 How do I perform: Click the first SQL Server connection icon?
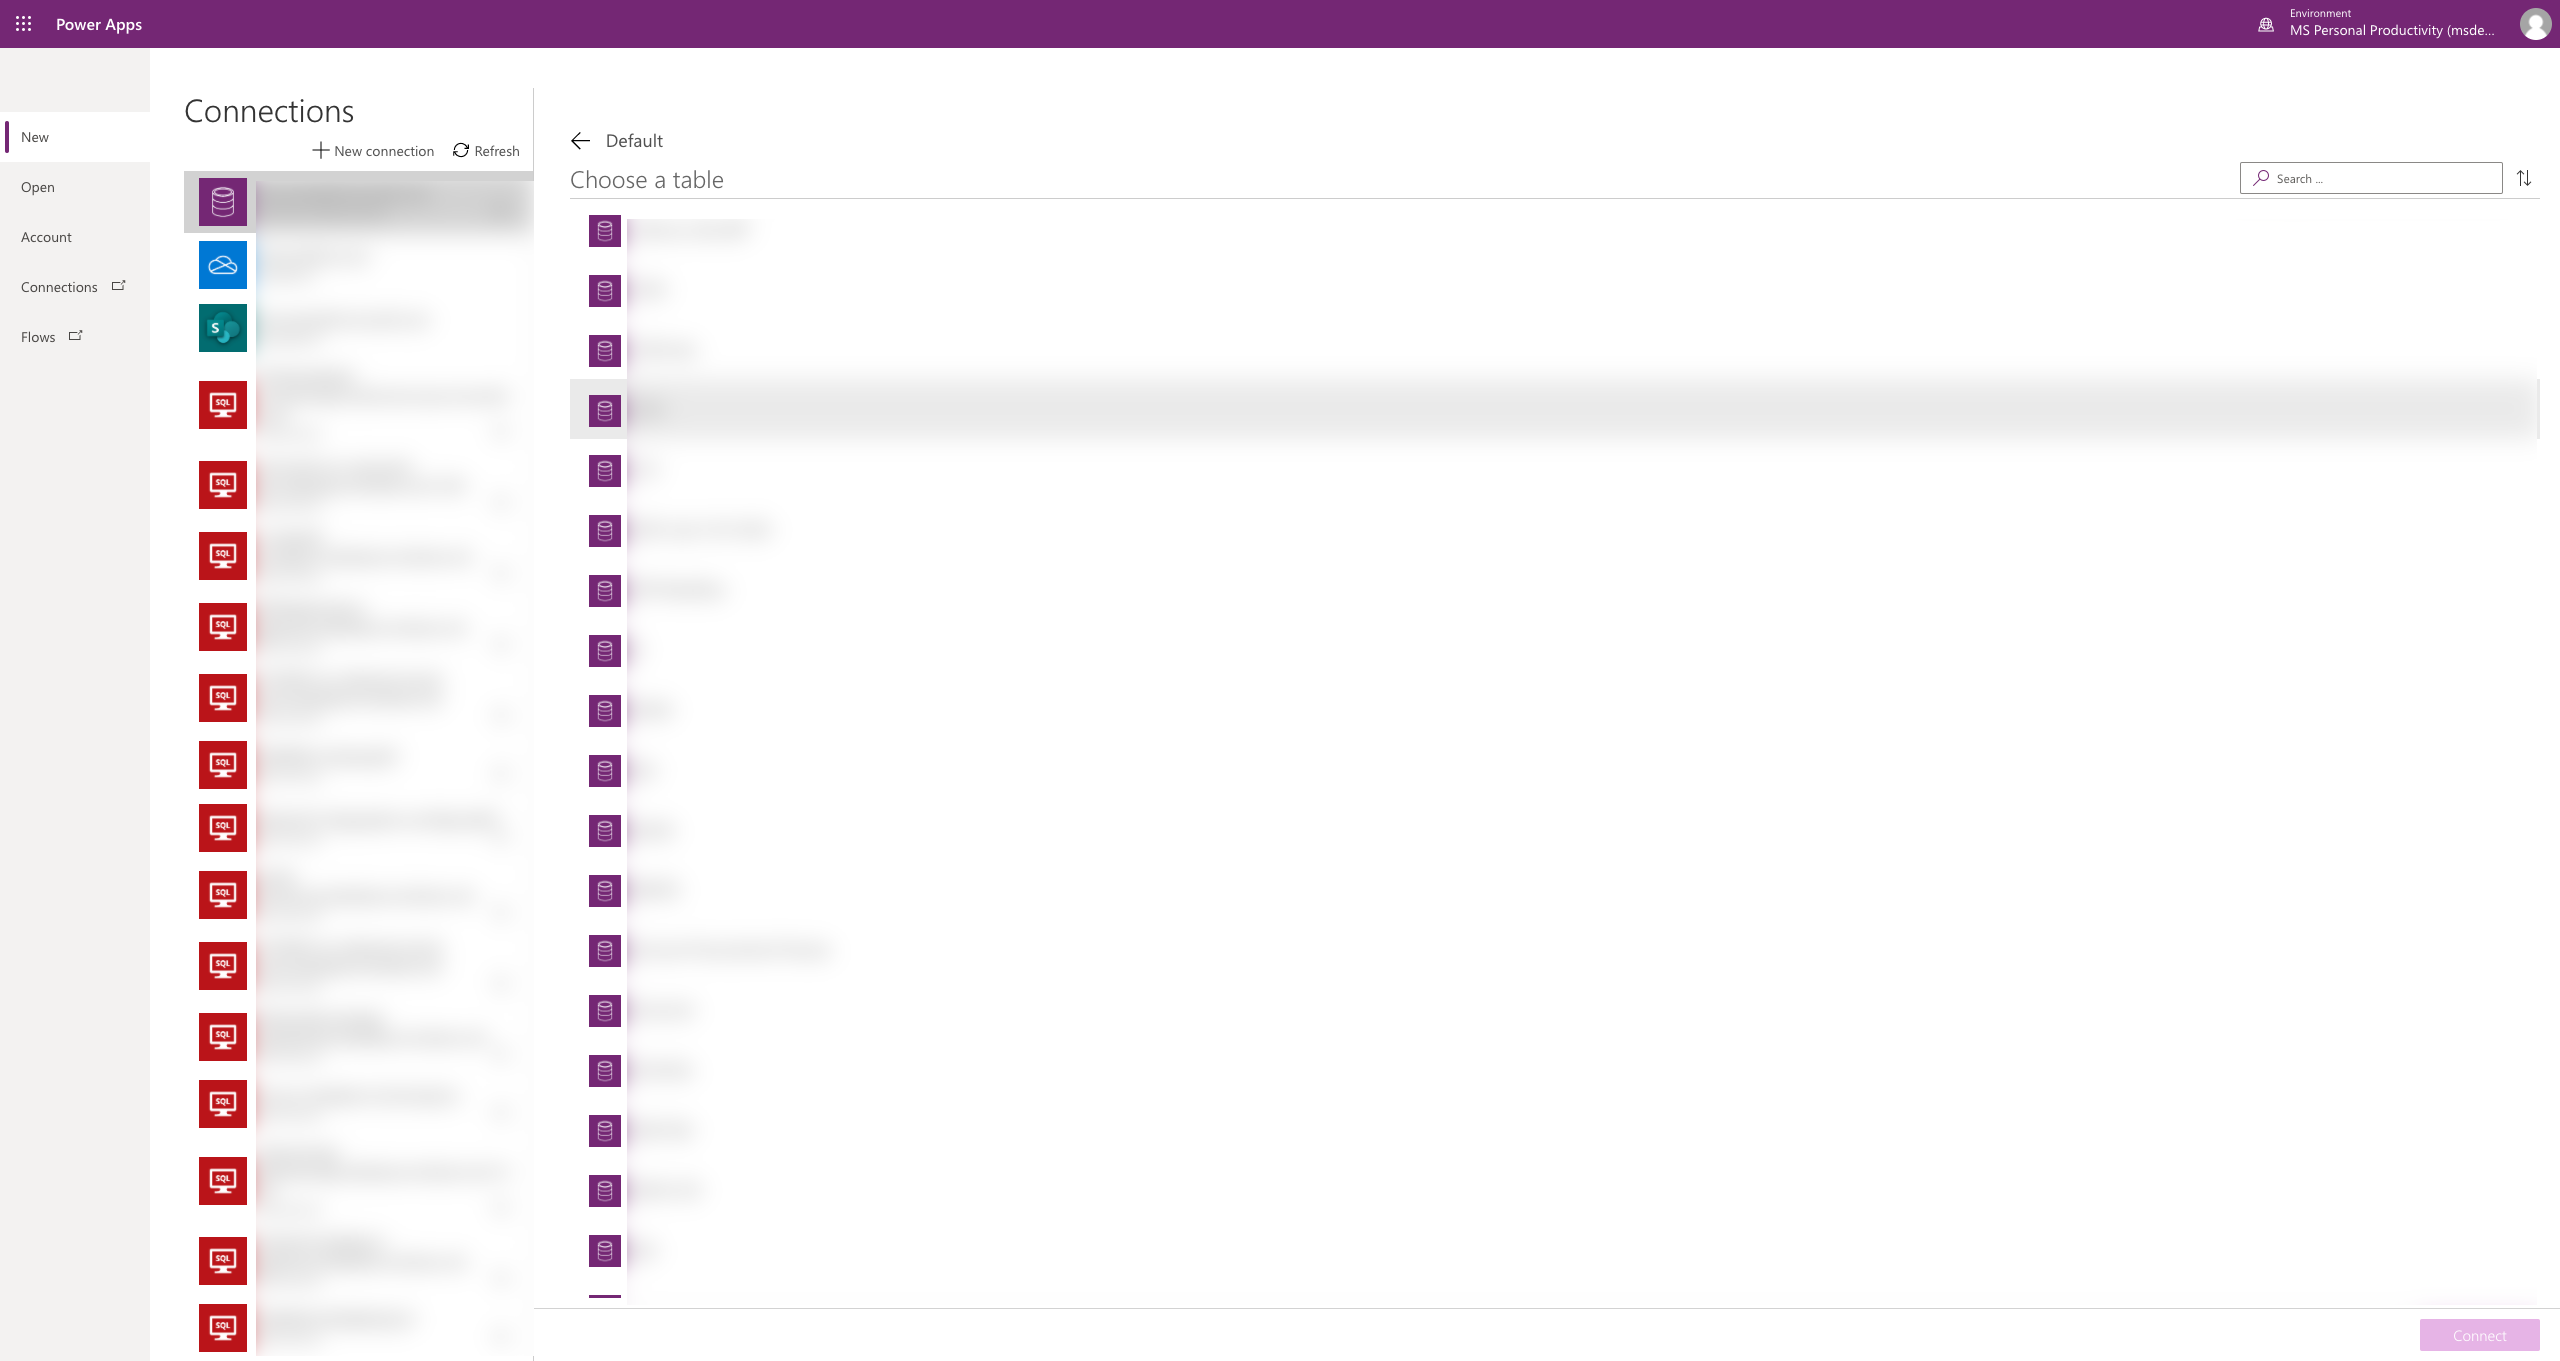222,405
